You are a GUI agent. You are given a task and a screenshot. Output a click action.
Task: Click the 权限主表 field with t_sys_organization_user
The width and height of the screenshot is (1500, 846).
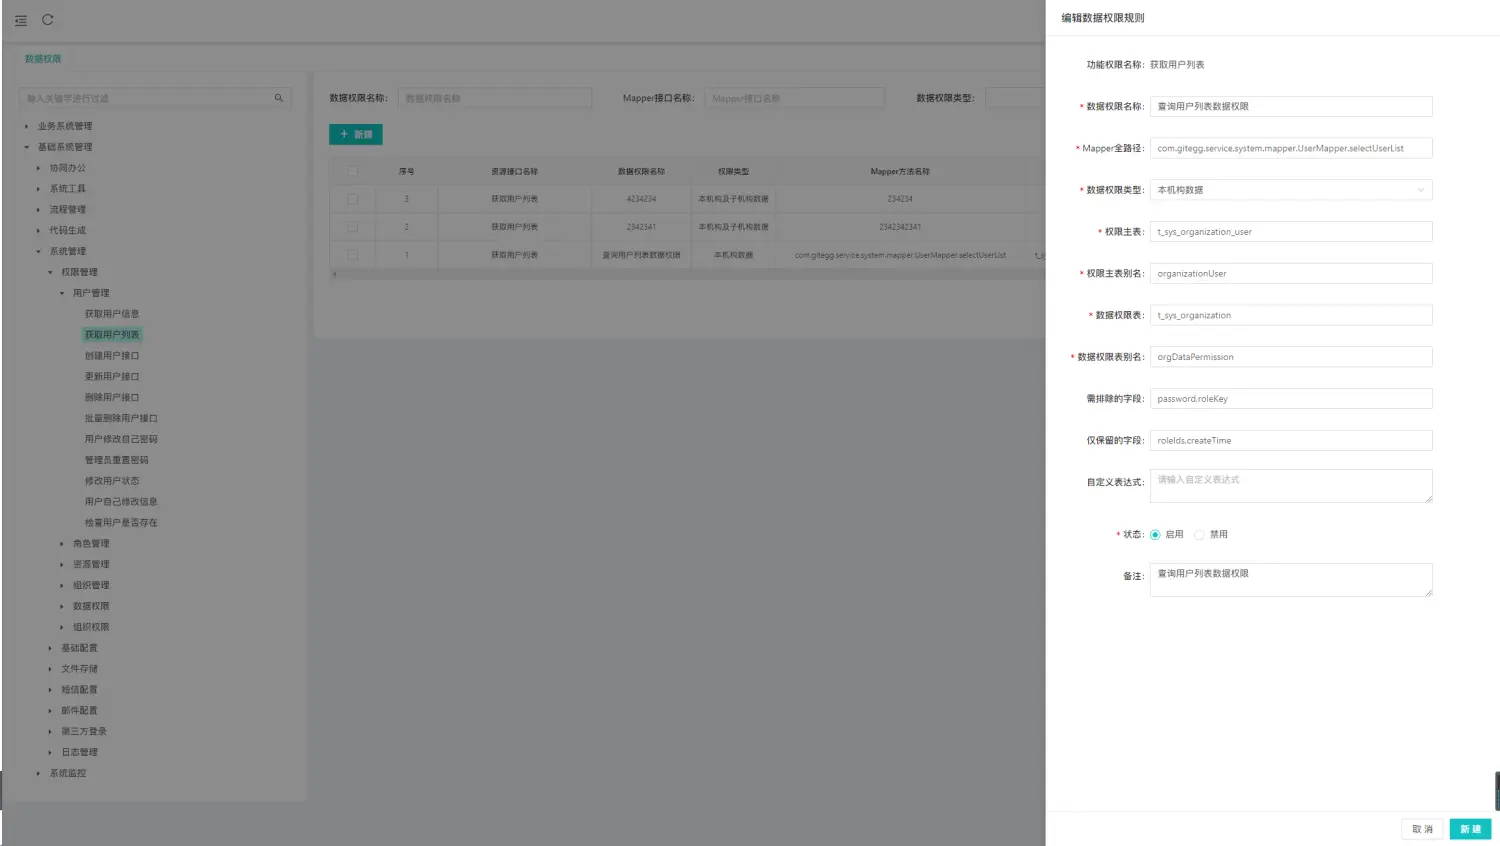[x=1291, y=232]
